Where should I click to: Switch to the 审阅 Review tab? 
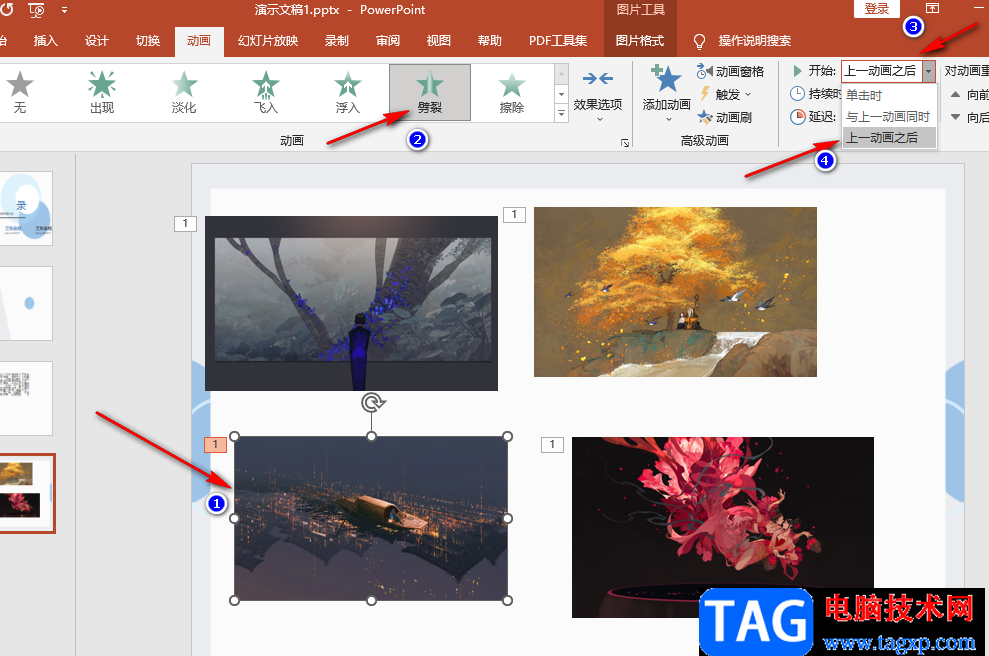coord(388,41)
